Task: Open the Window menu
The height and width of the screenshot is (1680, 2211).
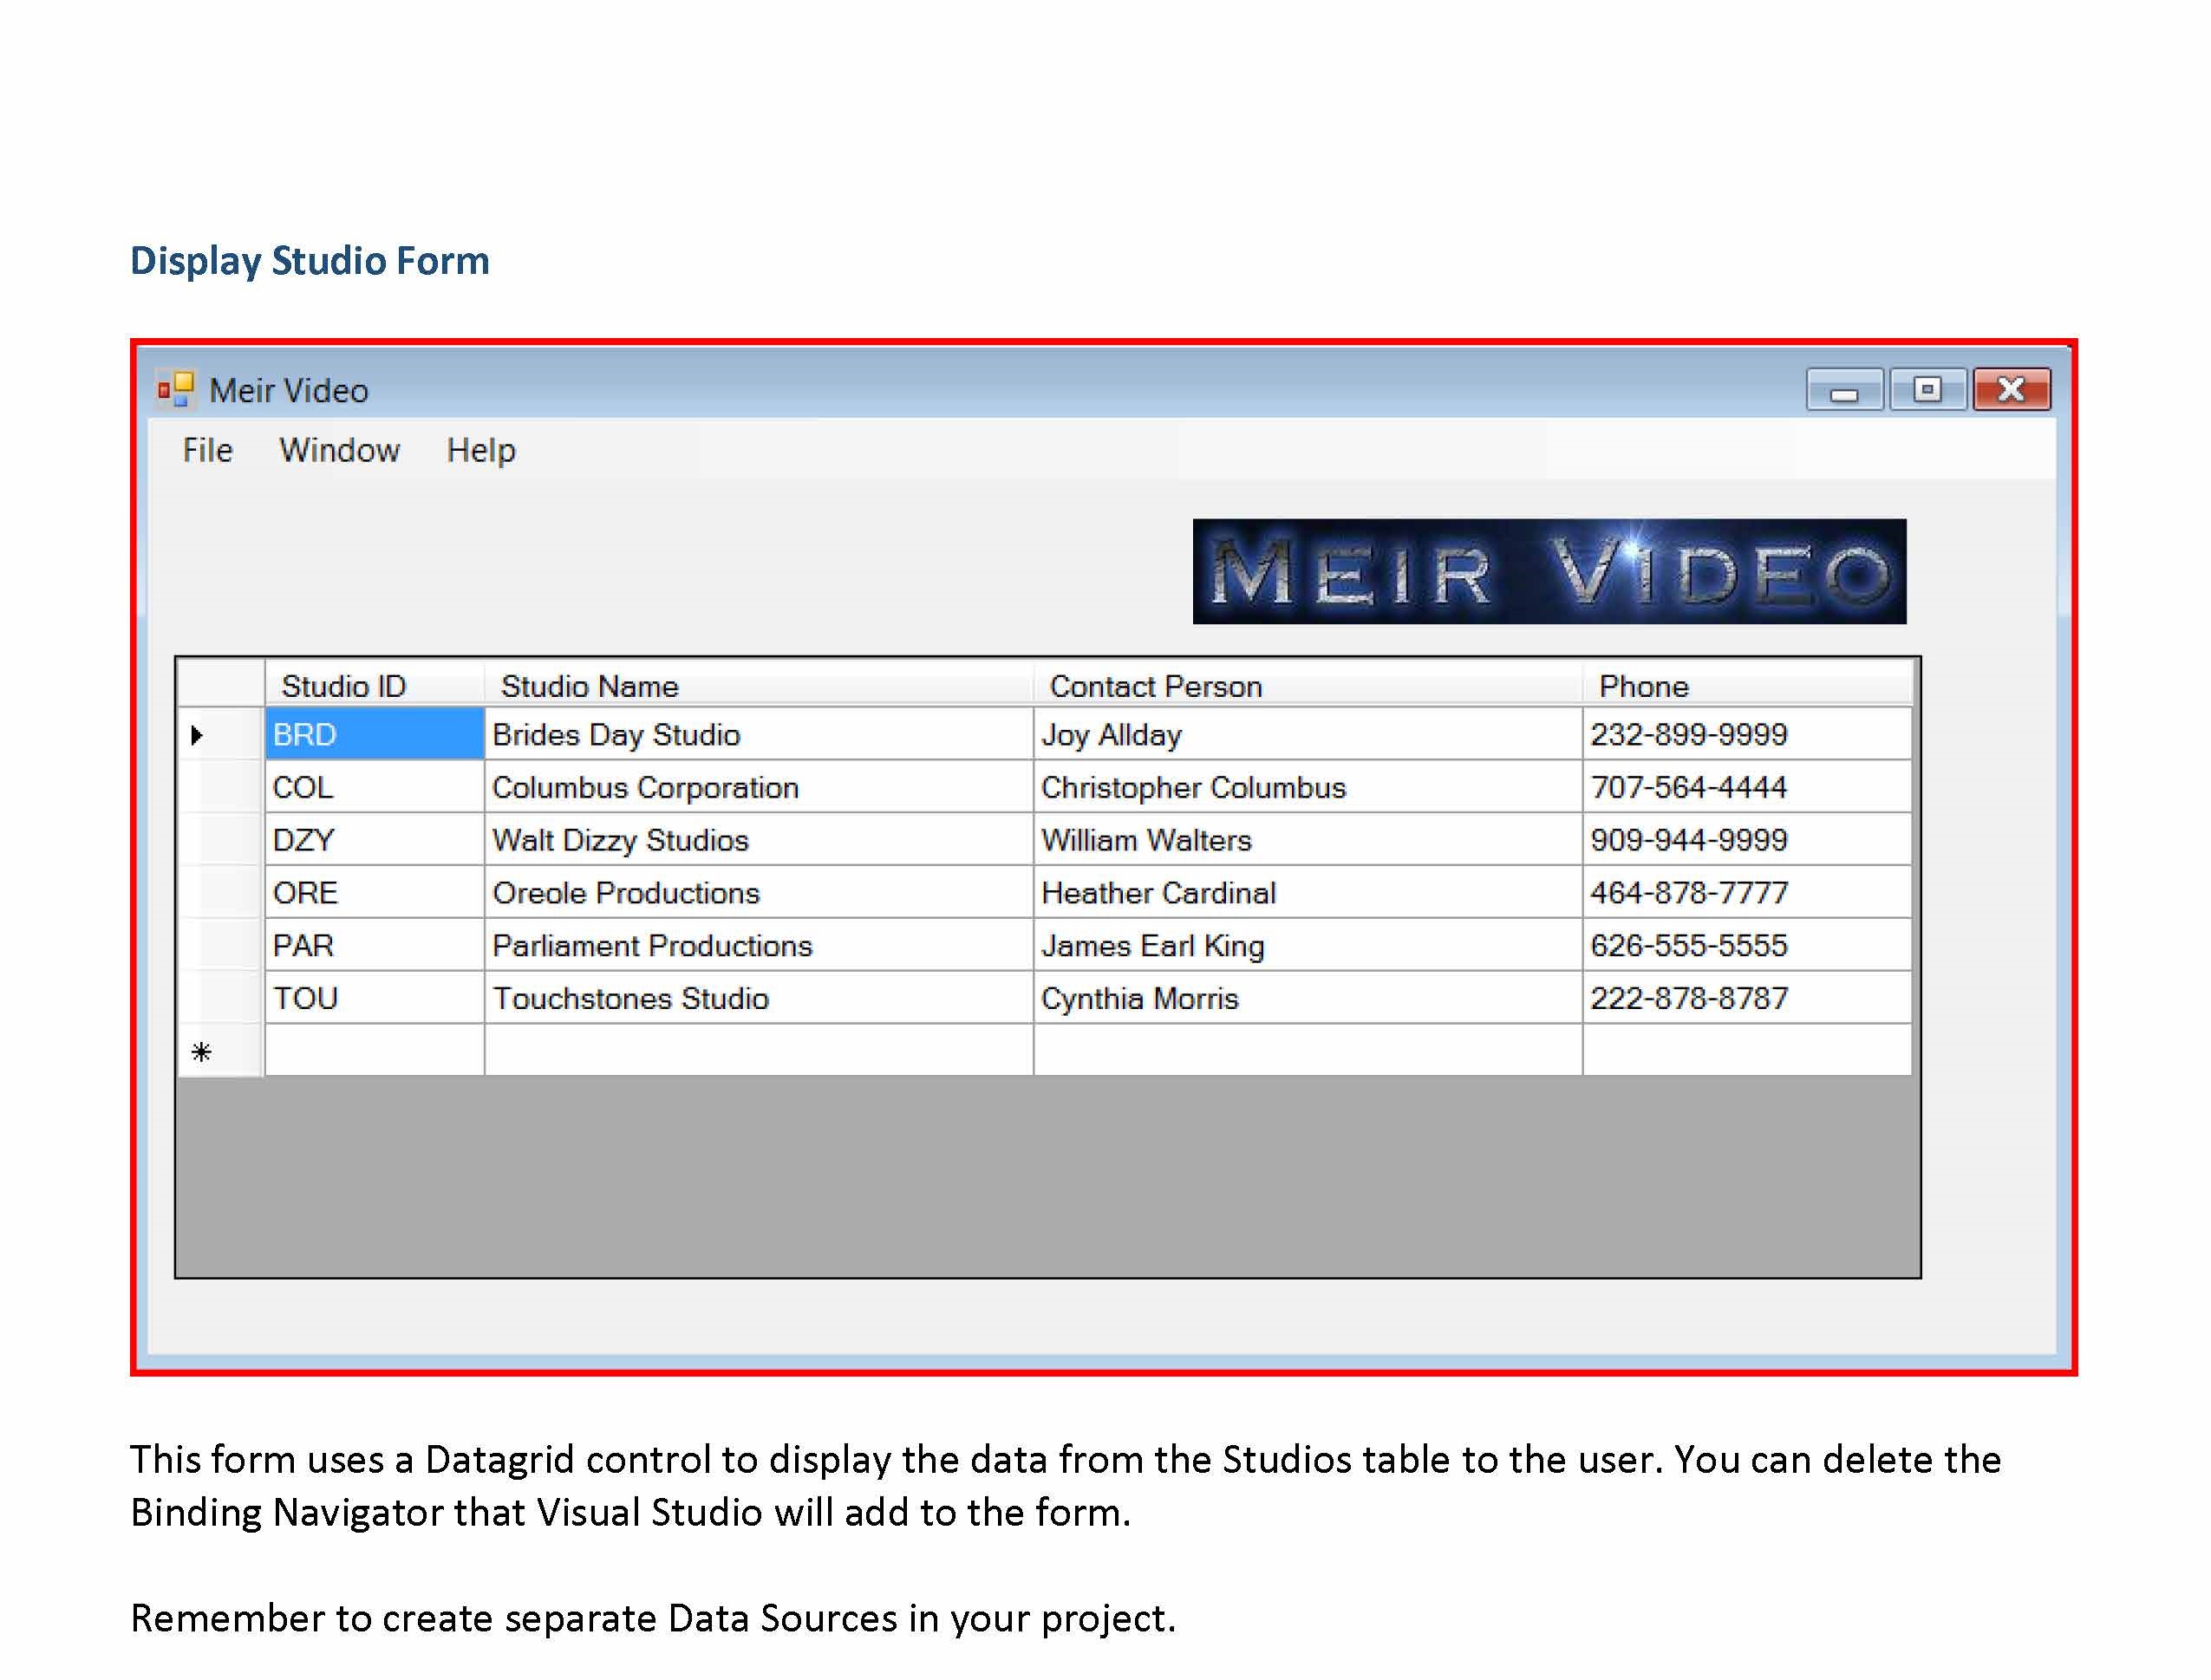Action: [x=339, y=450]
